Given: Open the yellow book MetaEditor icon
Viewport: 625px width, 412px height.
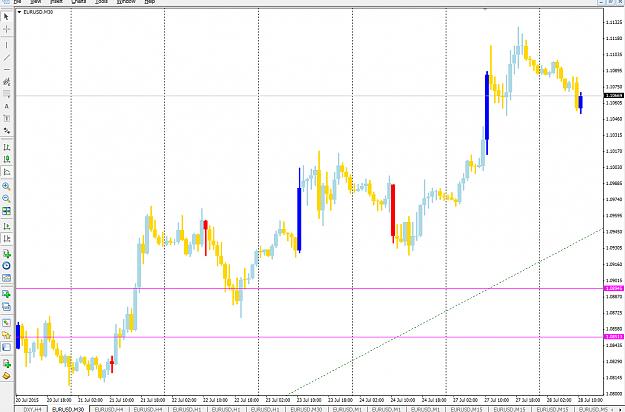Looking at the screenshot, I should [6, 376].
